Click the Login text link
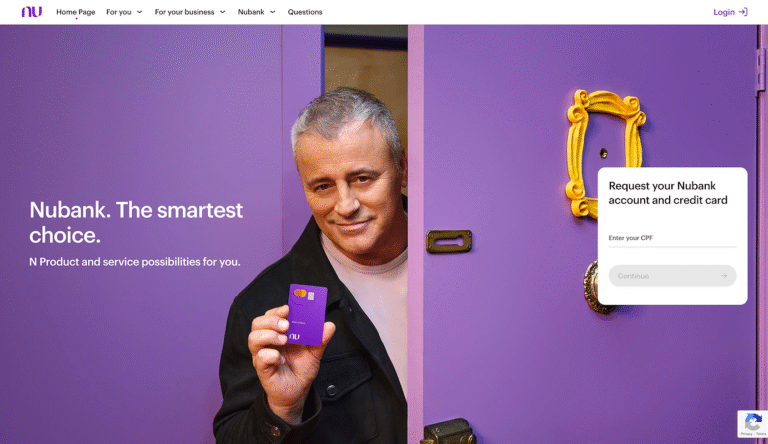Image resolution: width=768 pixels, height=444 pixels. pyautogui.click(x=724, y=12)
